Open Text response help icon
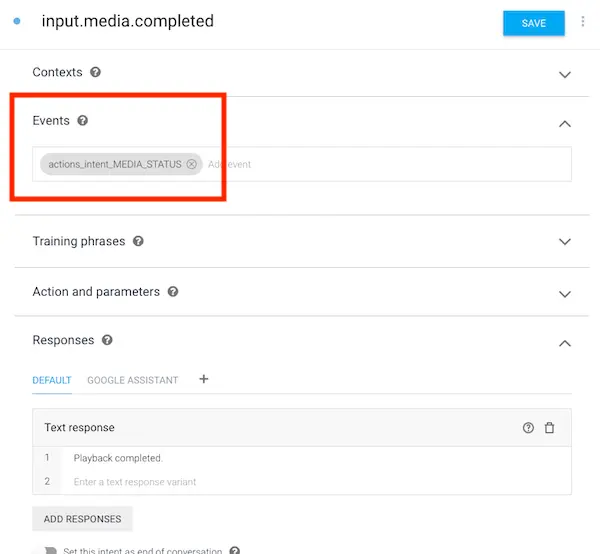 tap(528, 427)
